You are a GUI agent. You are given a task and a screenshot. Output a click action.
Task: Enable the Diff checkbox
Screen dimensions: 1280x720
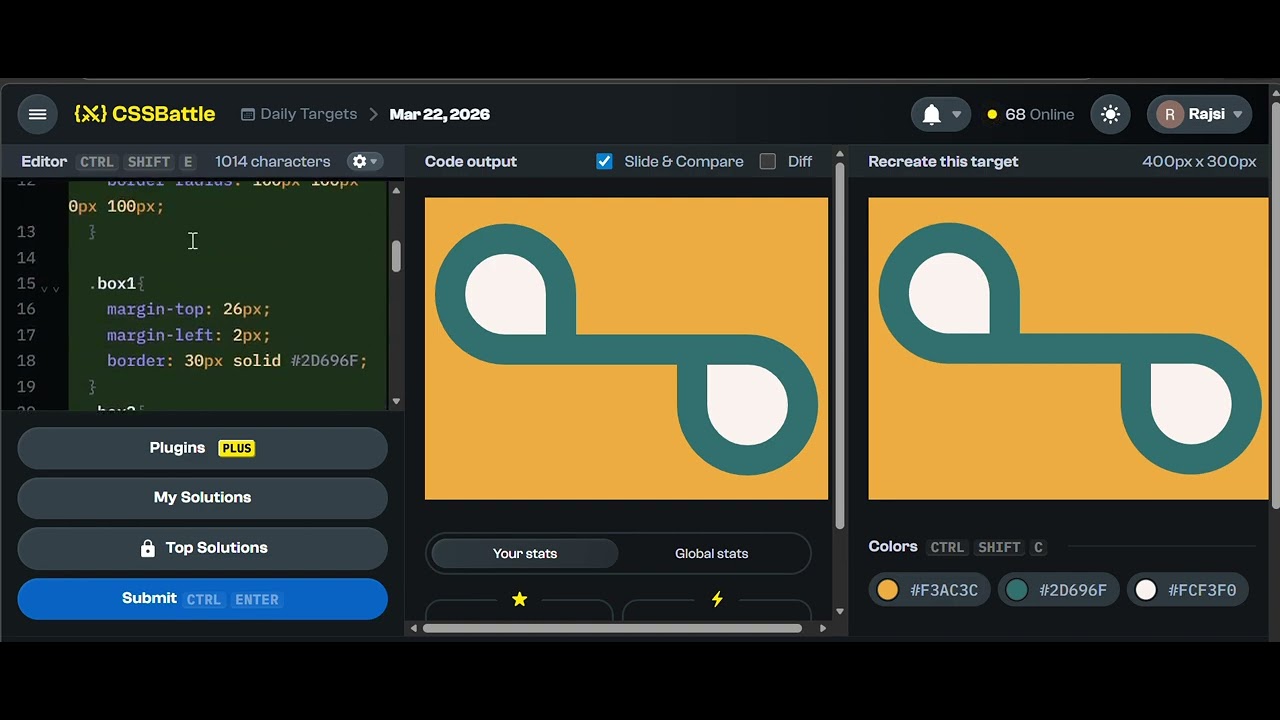point(767,161)
